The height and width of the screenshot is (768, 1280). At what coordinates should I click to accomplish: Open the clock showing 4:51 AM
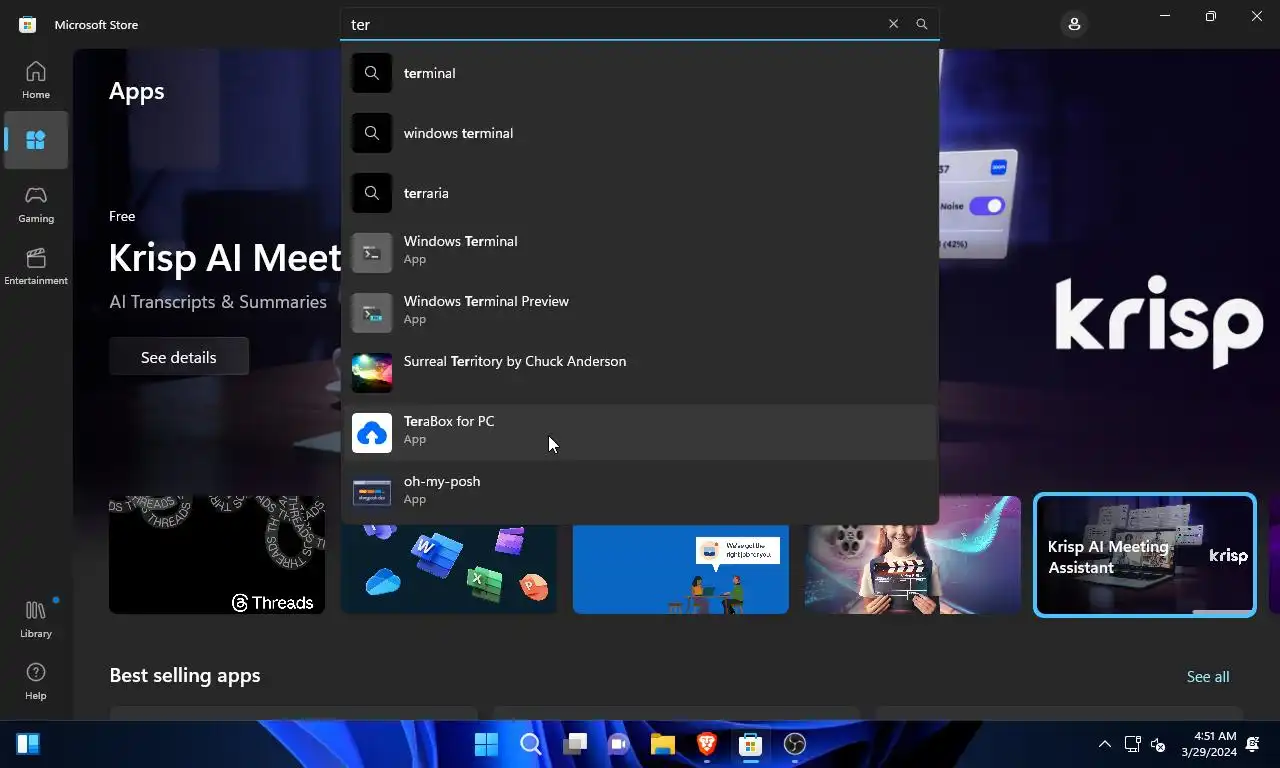[1209, 744]
